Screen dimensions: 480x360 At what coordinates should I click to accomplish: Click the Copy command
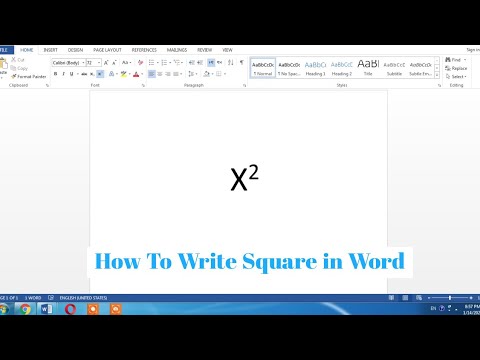coord(19,68)
